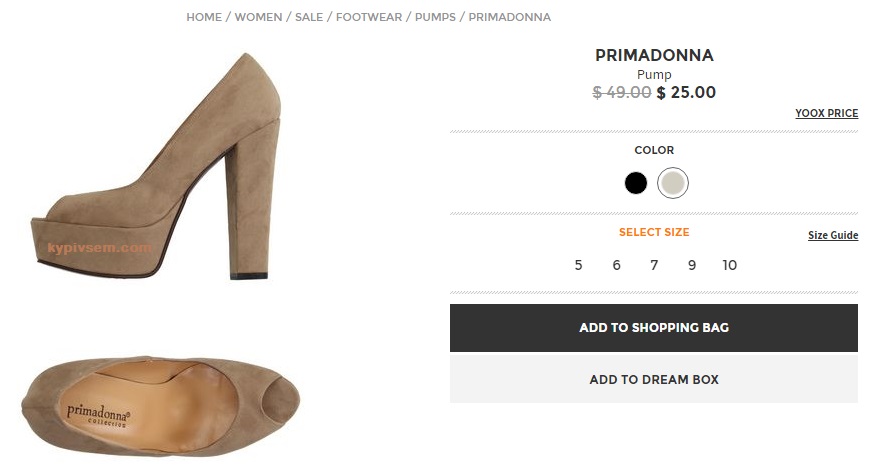Open the Size Guide
The height and width of the screenshot is (473, 889).
(833, 236)
